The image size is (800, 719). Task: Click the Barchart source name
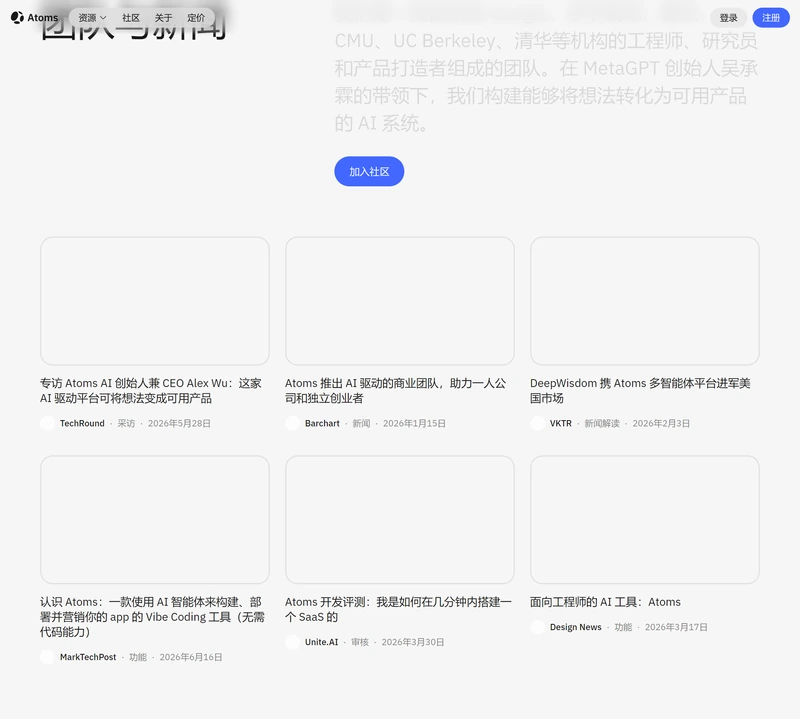[x=322, y=424]
